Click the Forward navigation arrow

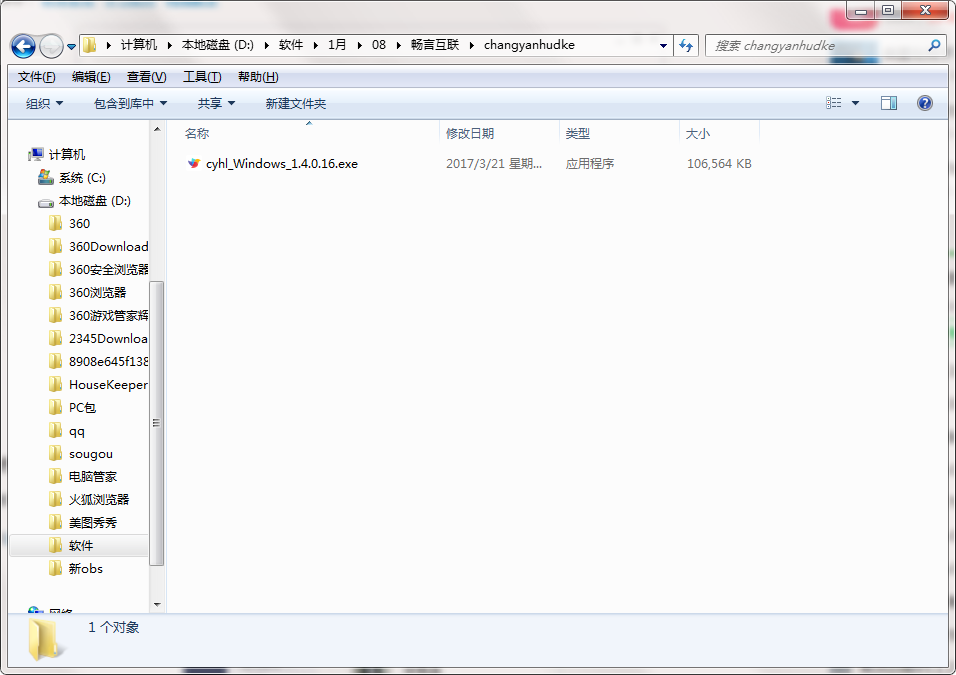(x=50, y=45)
